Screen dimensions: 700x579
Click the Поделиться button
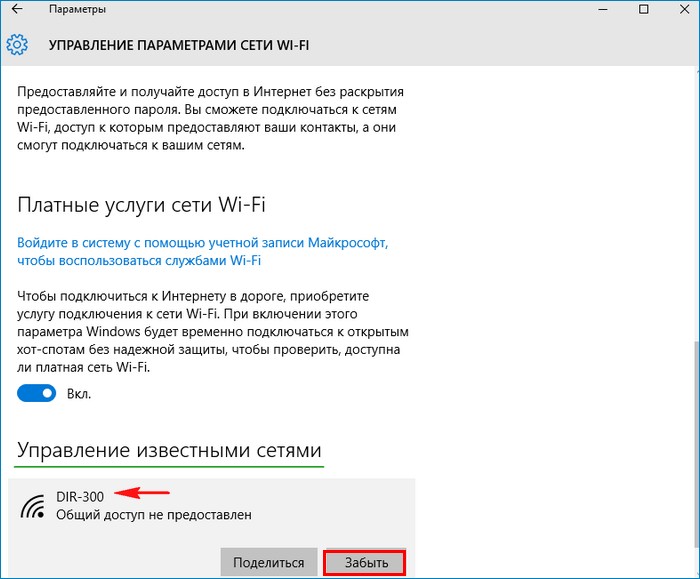269,562
